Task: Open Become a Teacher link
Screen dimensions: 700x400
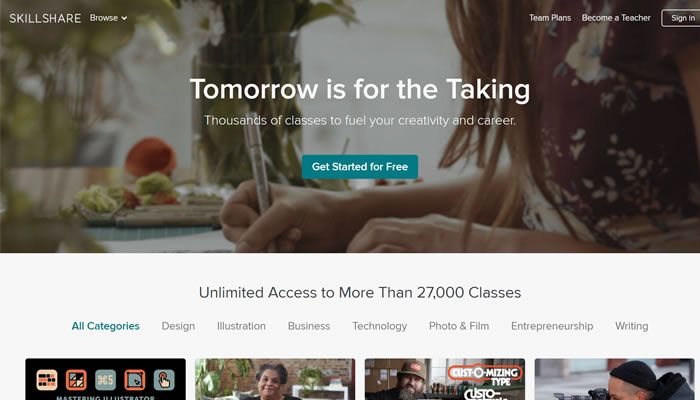Action: click(616, 18)
